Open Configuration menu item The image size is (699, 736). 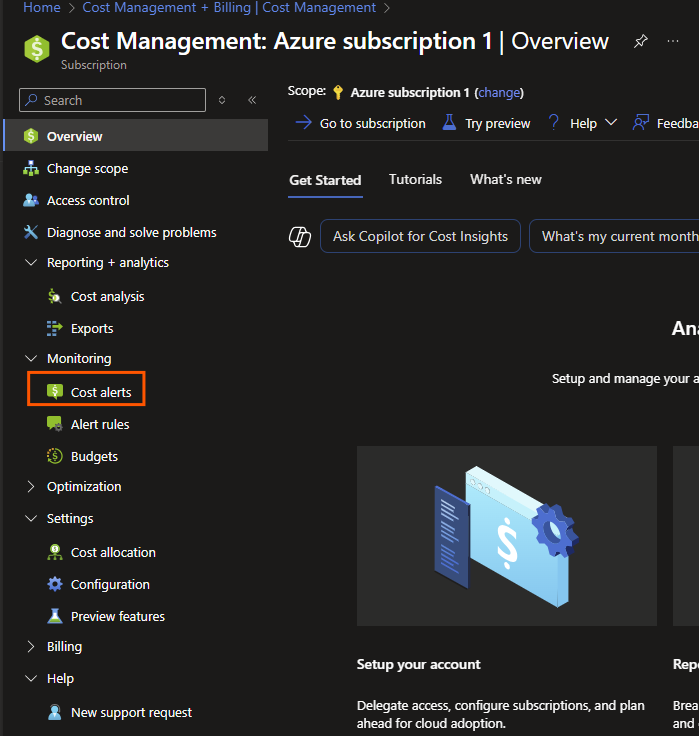pyautogui.click(x=110, y=584)
